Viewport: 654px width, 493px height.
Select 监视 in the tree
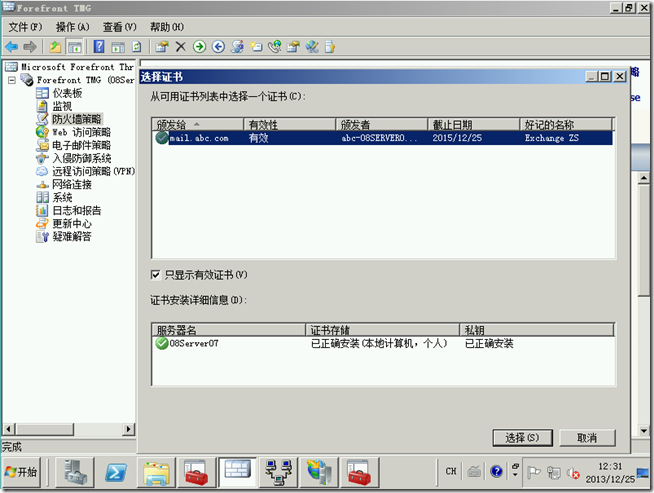[62, 106]
